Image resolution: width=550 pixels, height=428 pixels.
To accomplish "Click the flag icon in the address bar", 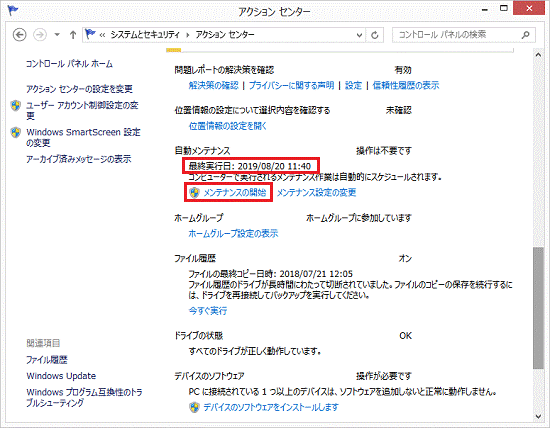I will [90, 34].
